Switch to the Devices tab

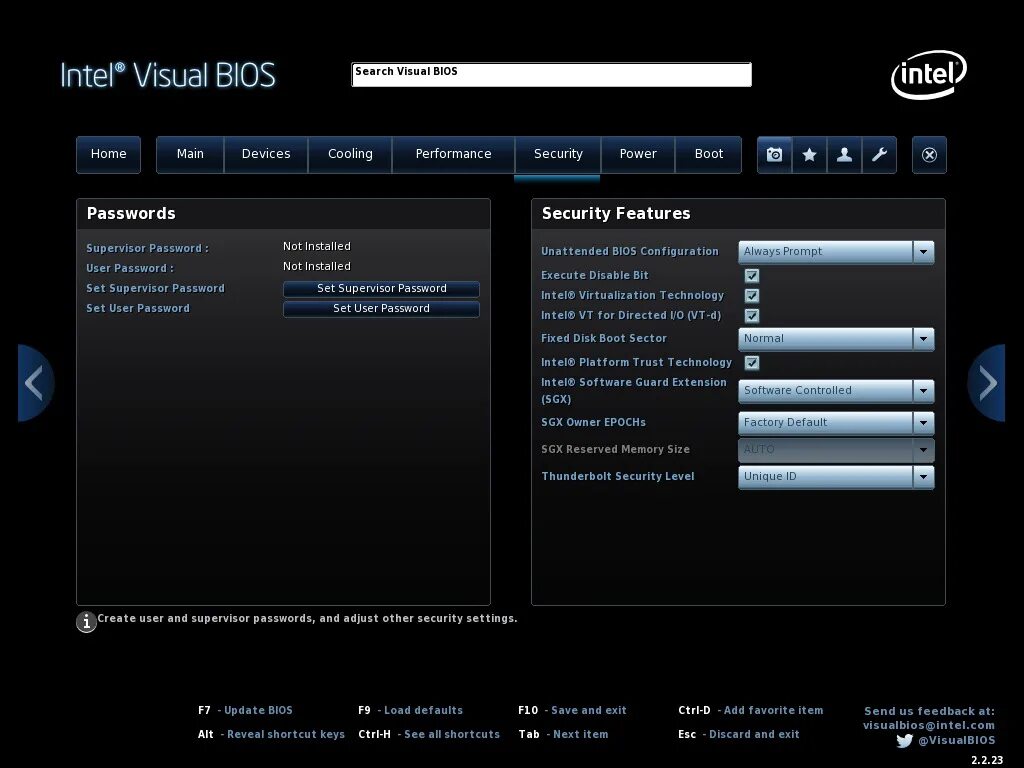pos(266,155)
